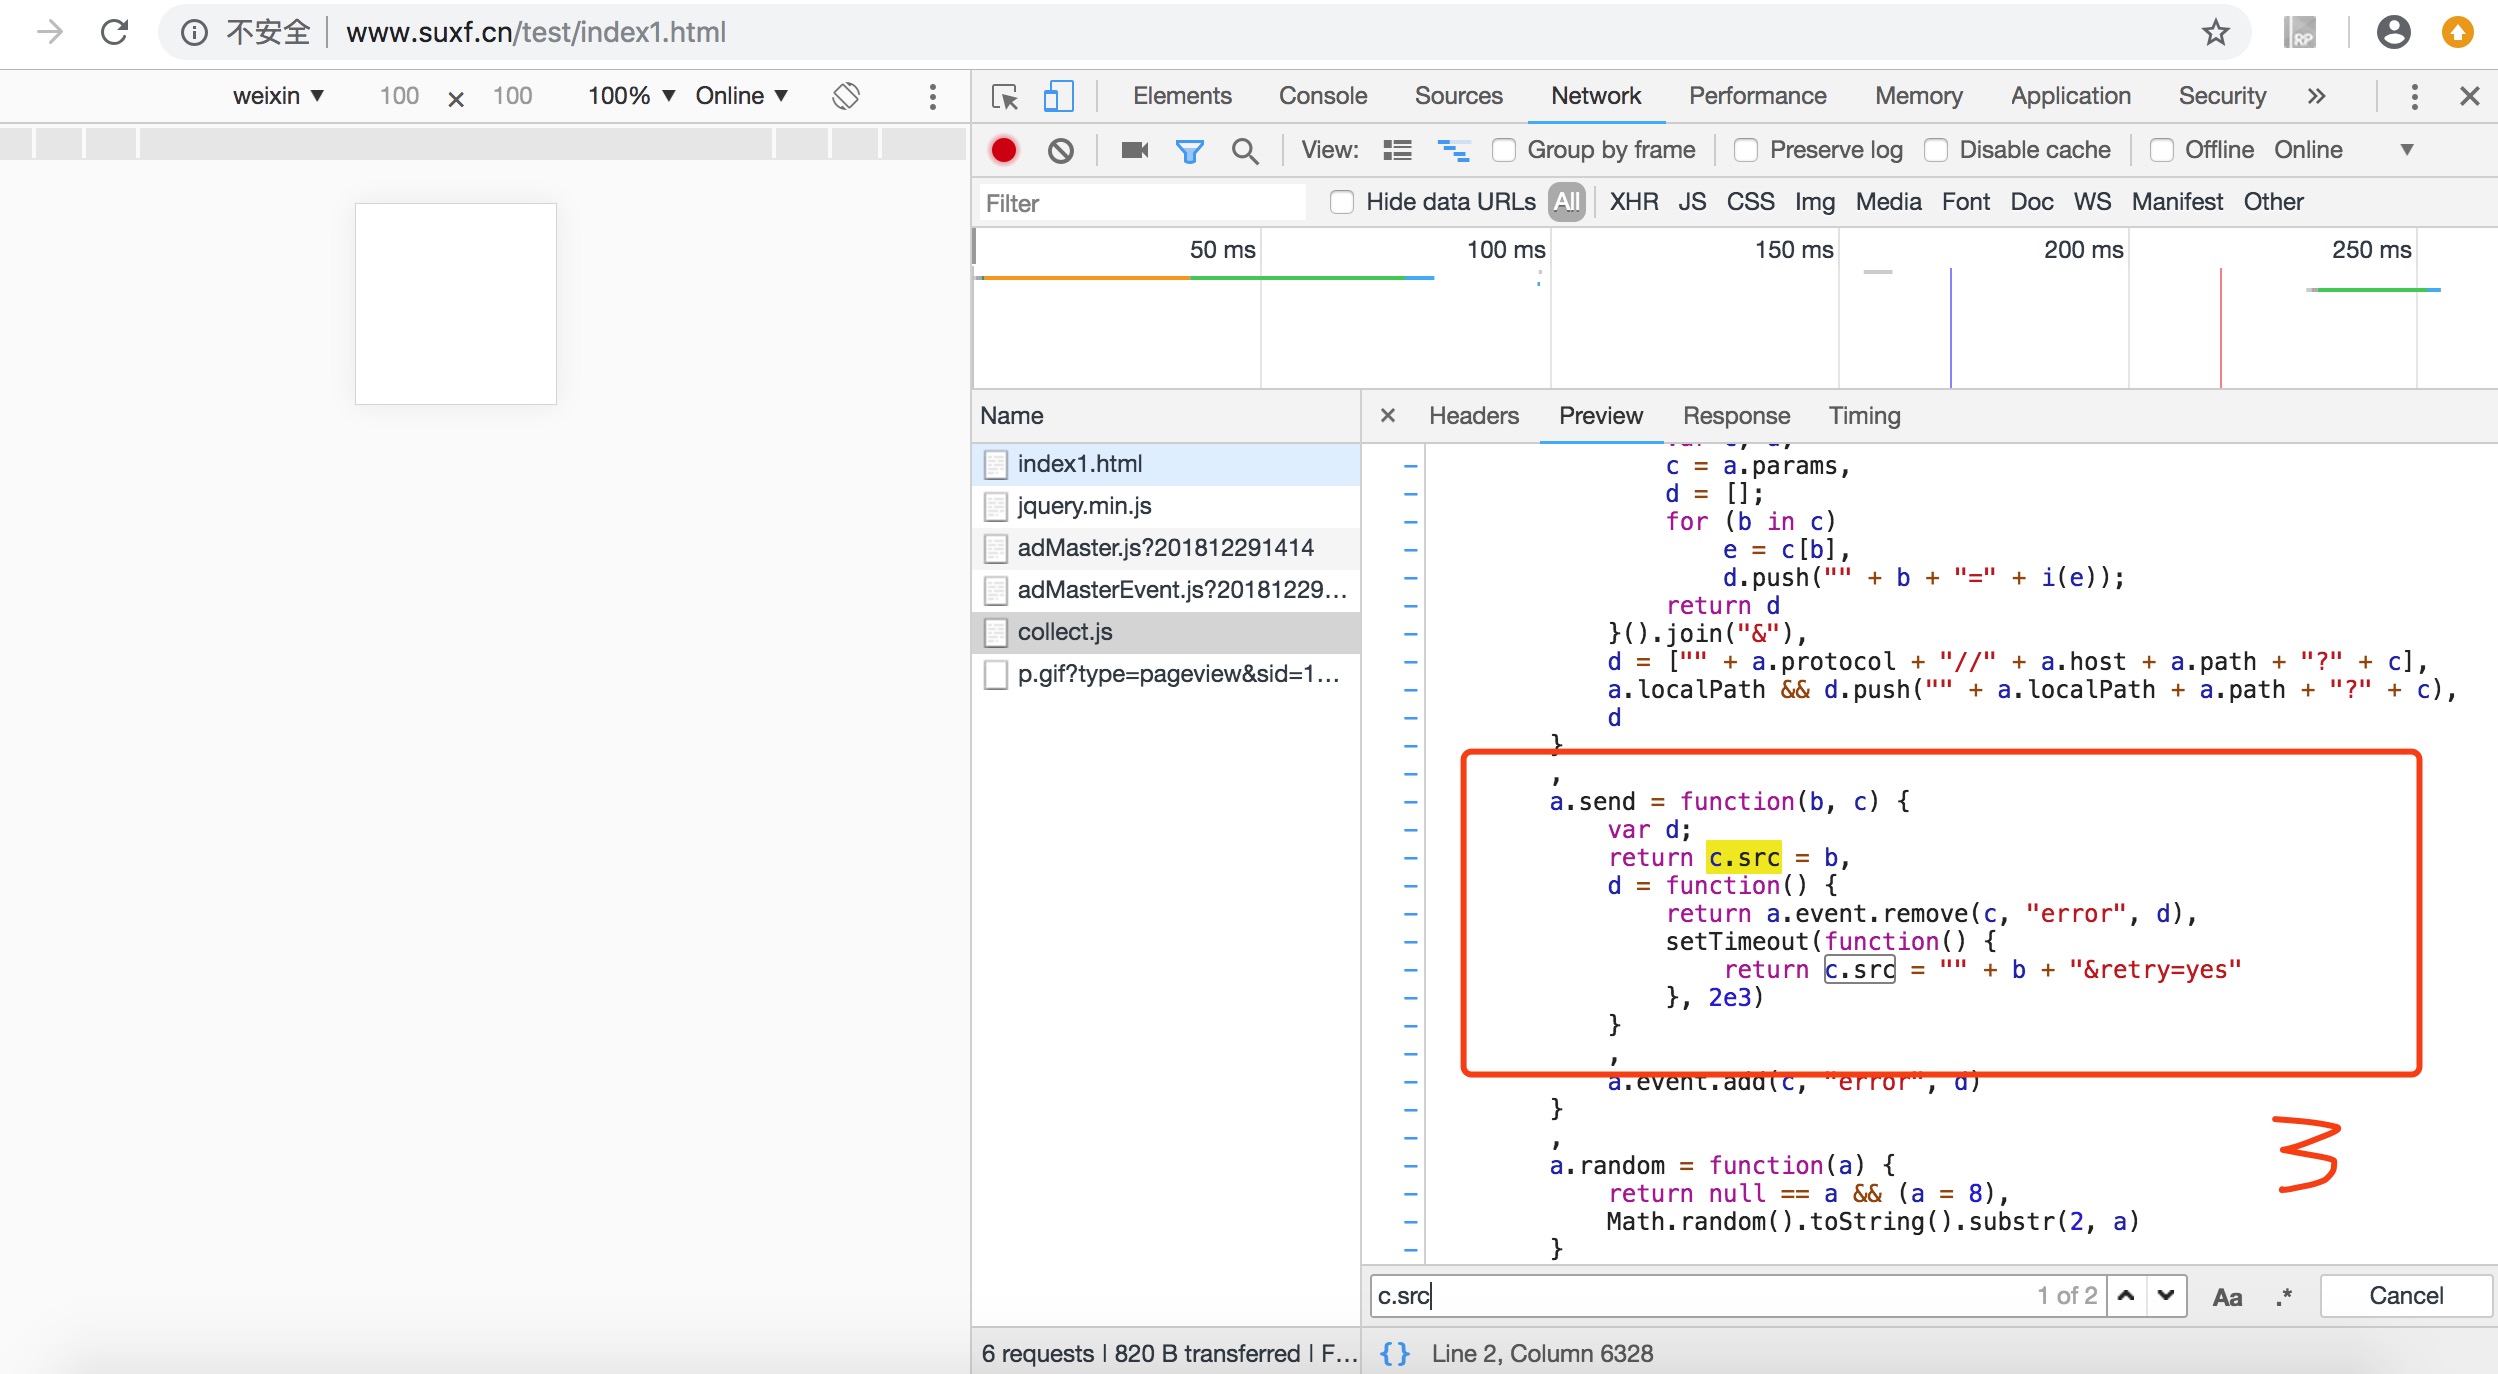Open the Response tab
Image resolution: width=2498 pixels, height=1374 pixels.
point(1735,416)
